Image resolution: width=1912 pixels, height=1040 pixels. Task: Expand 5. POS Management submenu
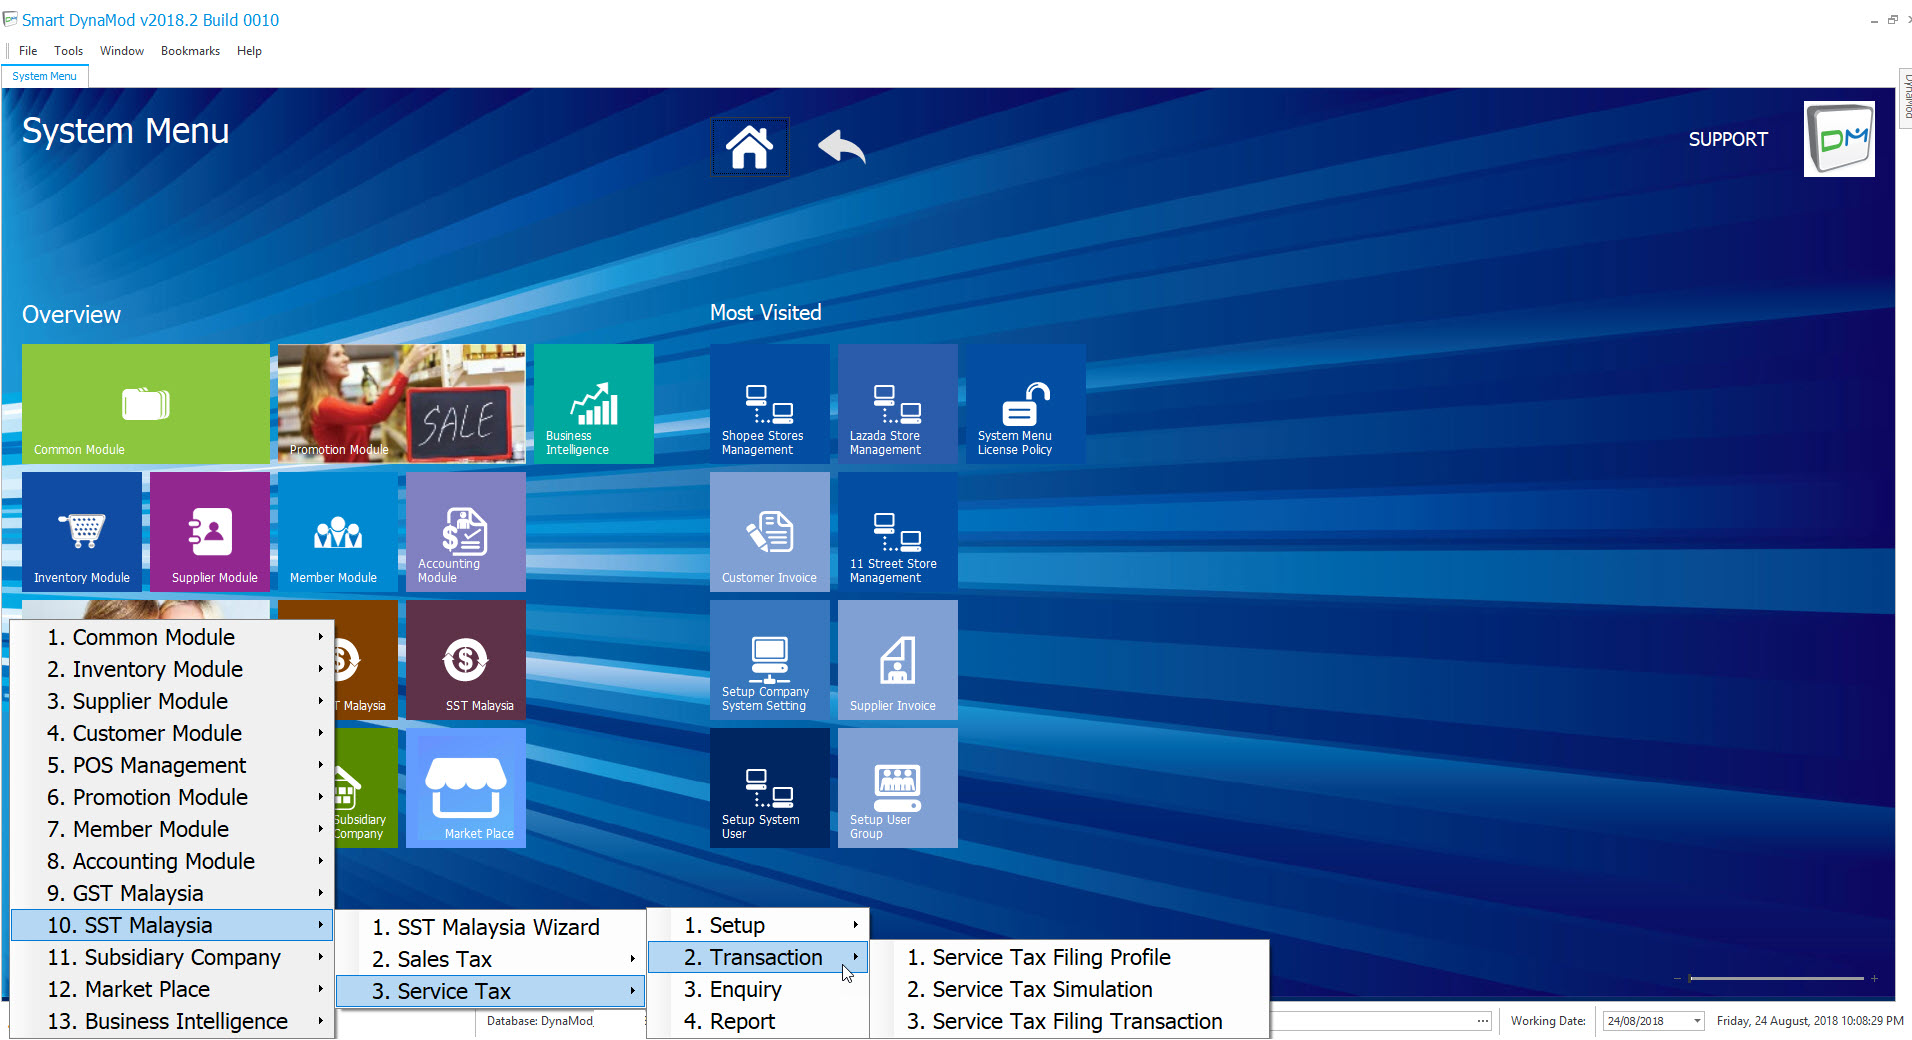172,765
